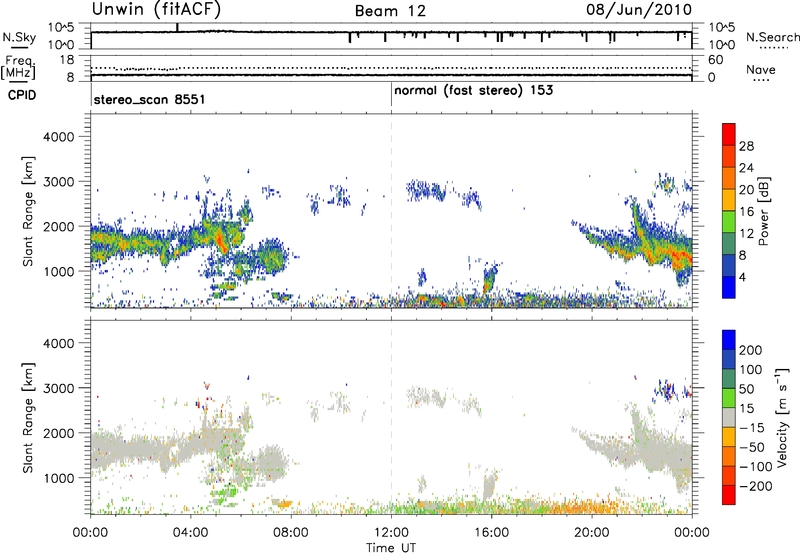The image size is (800, 554).
Task: Click 'Slant Range [km]' label of velocity panel
Action: click(x=28, y=418)
